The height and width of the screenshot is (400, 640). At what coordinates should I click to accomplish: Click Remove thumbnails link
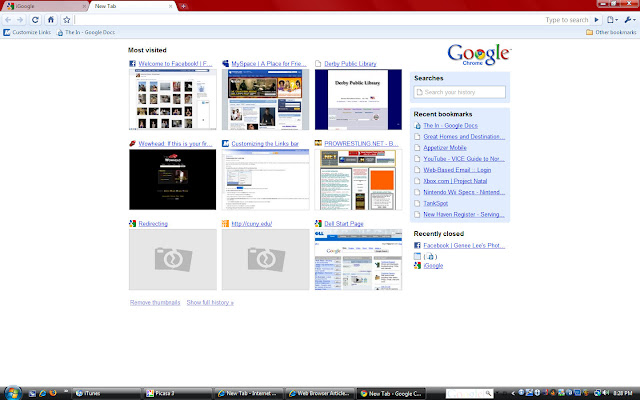coord(155,302)
